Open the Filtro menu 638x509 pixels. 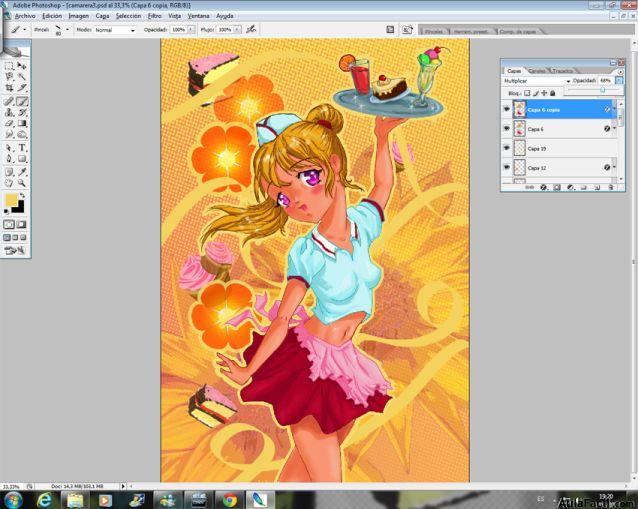(x=154, y=16)
